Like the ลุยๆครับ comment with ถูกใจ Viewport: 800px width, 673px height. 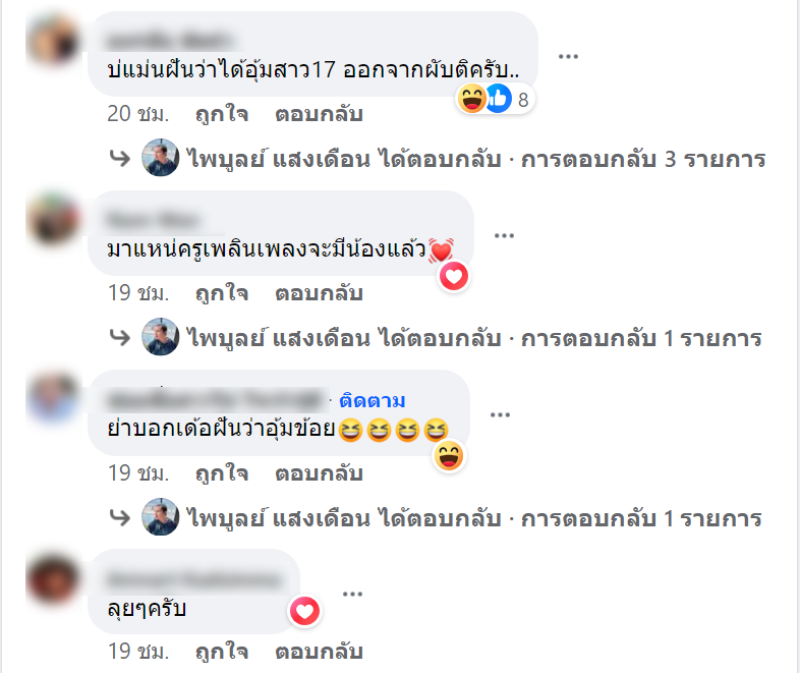click(222, 652)
